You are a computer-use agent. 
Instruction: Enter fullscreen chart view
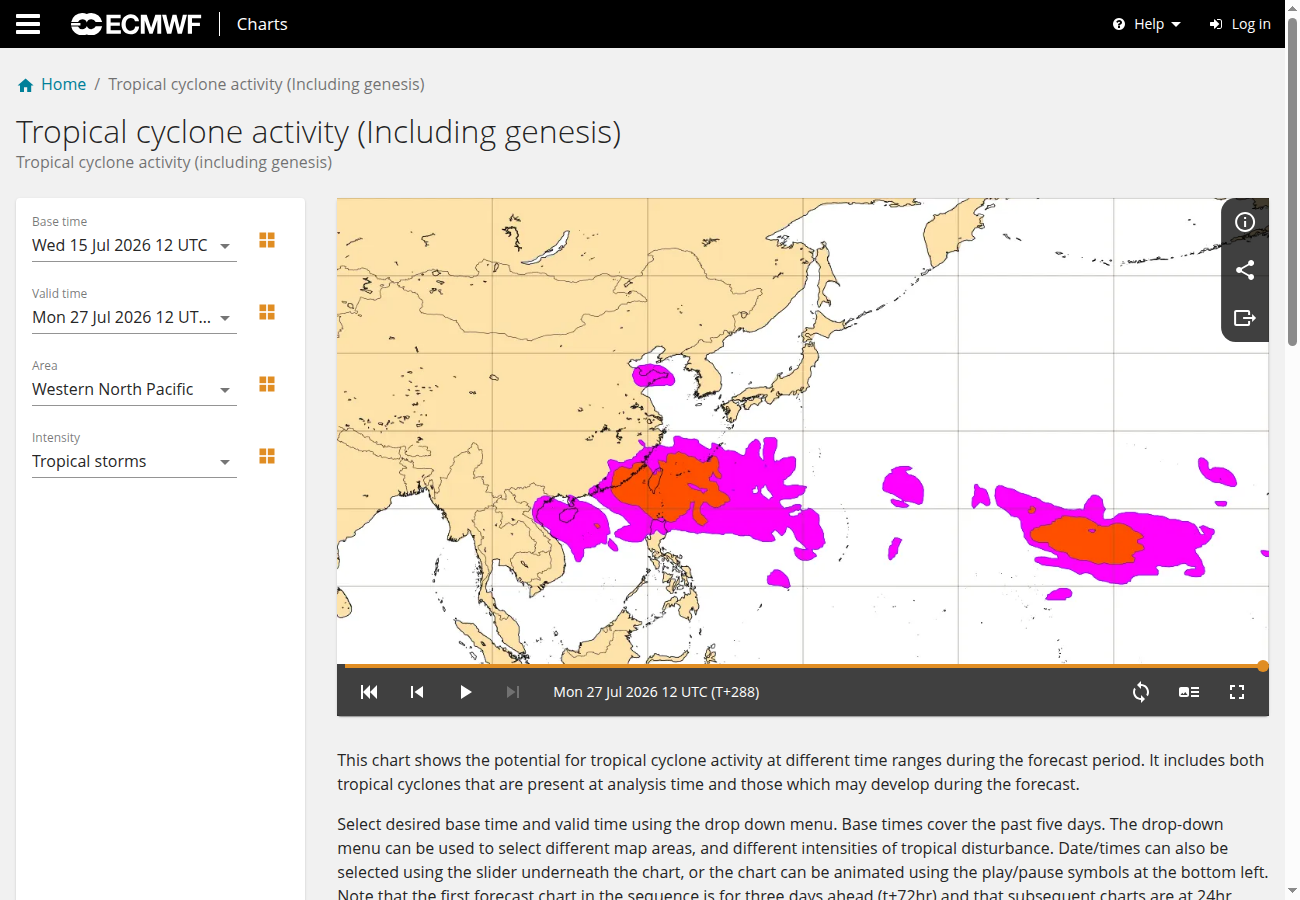pos(1237,692)
